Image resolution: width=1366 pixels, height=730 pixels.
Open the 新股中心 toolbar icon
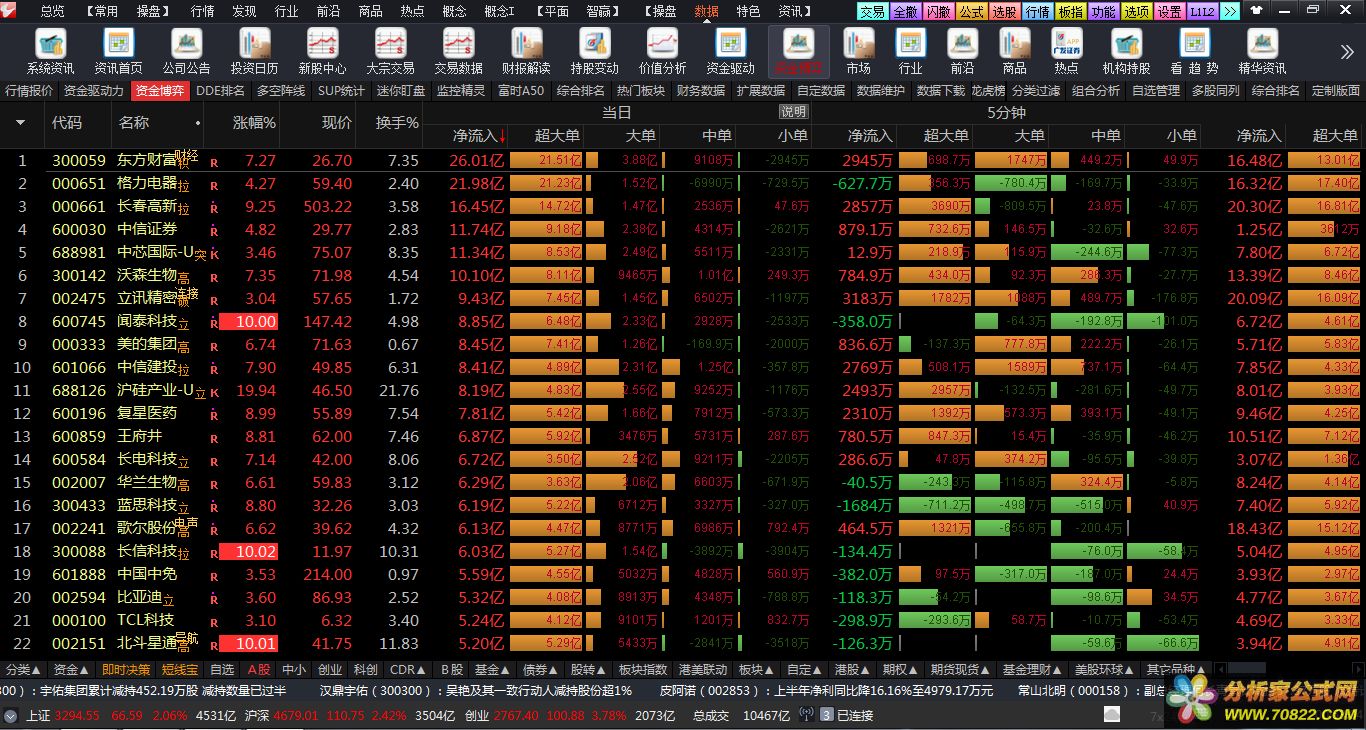pyautogui.click(x=322, y=51)
